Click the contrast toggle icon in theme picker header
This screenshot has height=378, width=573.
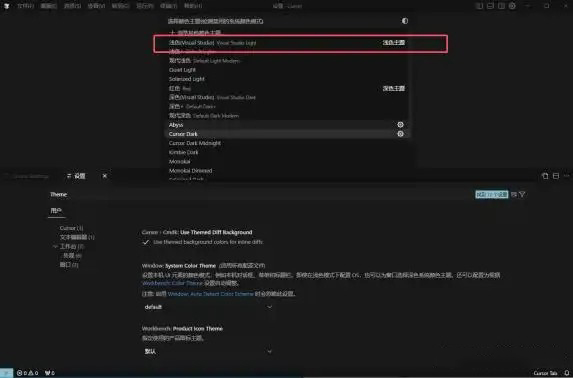405,21
